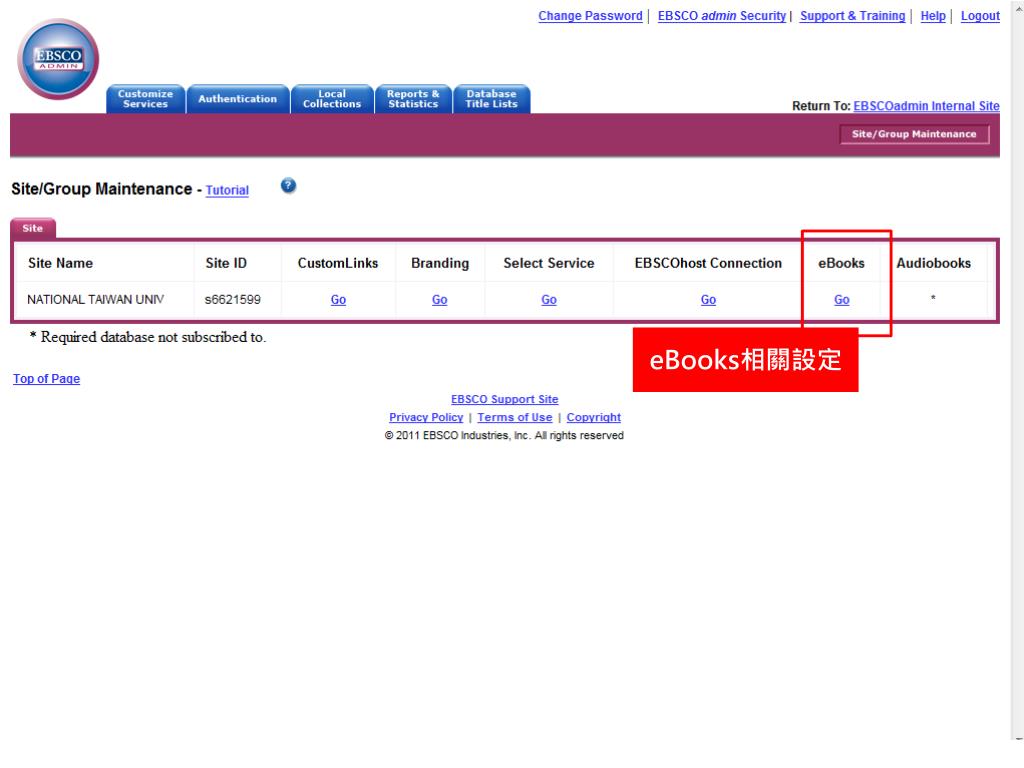The image size is (1024, 768).
Task: Switch to the Authentication tab
Action: [238, 99]
